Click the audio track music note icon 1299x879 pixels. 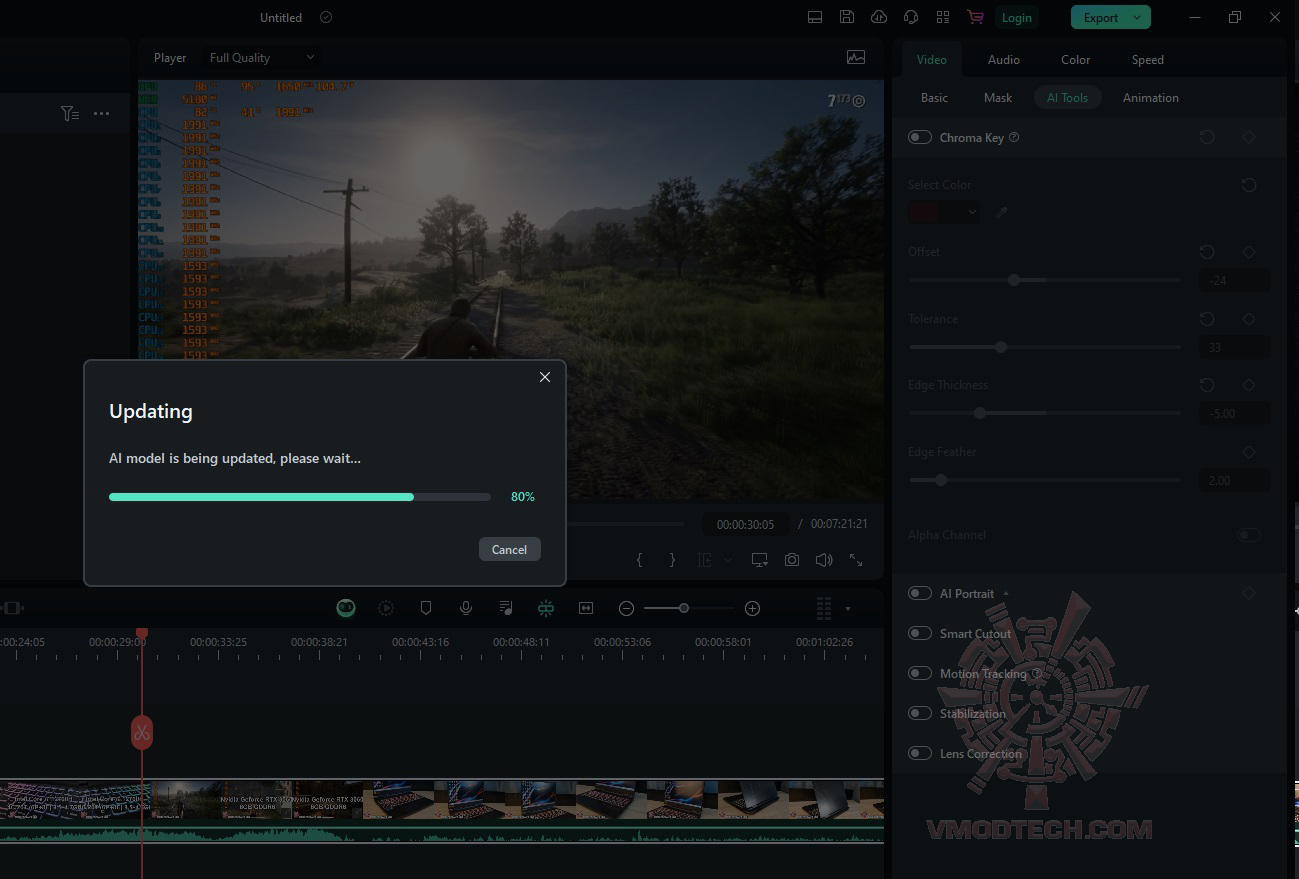pos(506,608)
